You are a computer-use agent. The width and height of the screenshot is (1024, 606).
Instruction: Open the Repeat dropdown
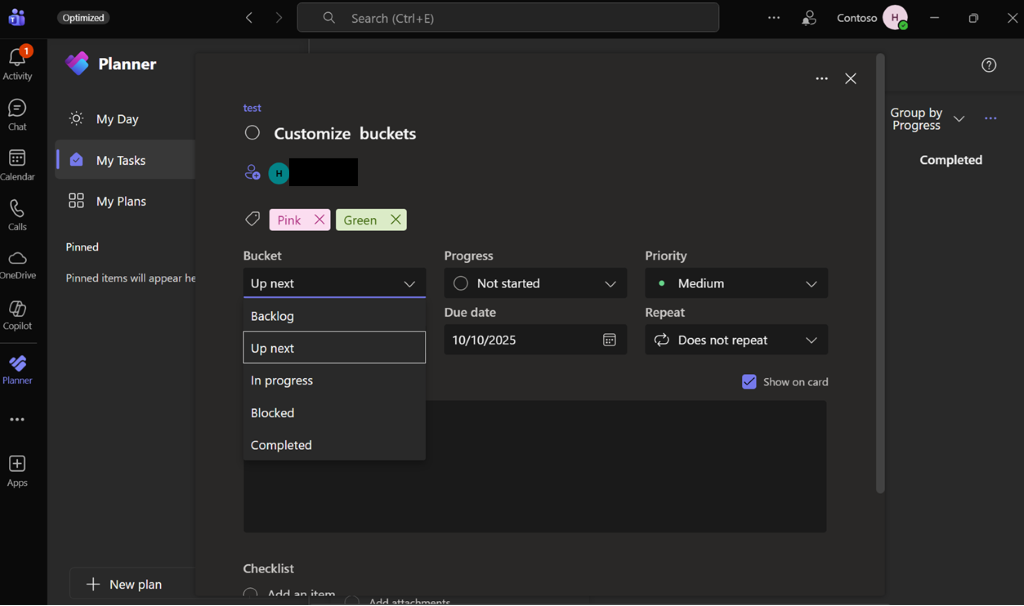click(x=737, y=340)
